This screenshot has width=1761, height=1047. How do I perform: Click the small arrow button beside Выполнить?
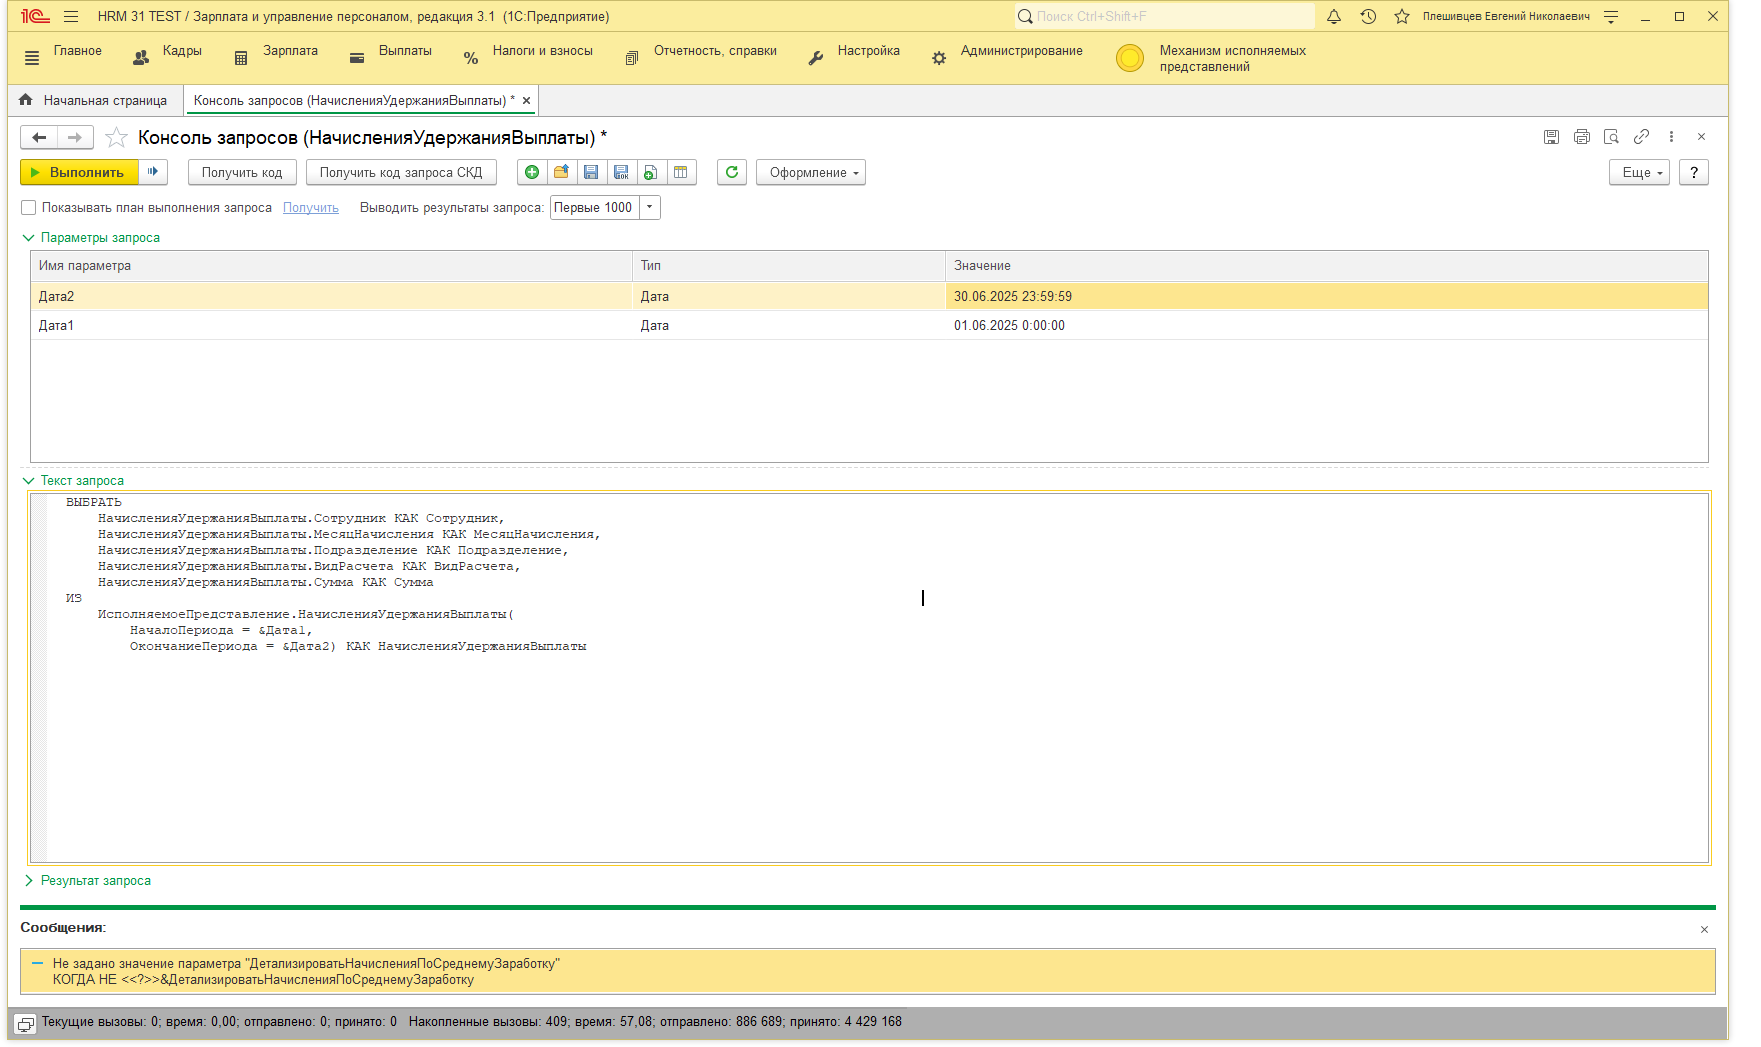(153, 172)
